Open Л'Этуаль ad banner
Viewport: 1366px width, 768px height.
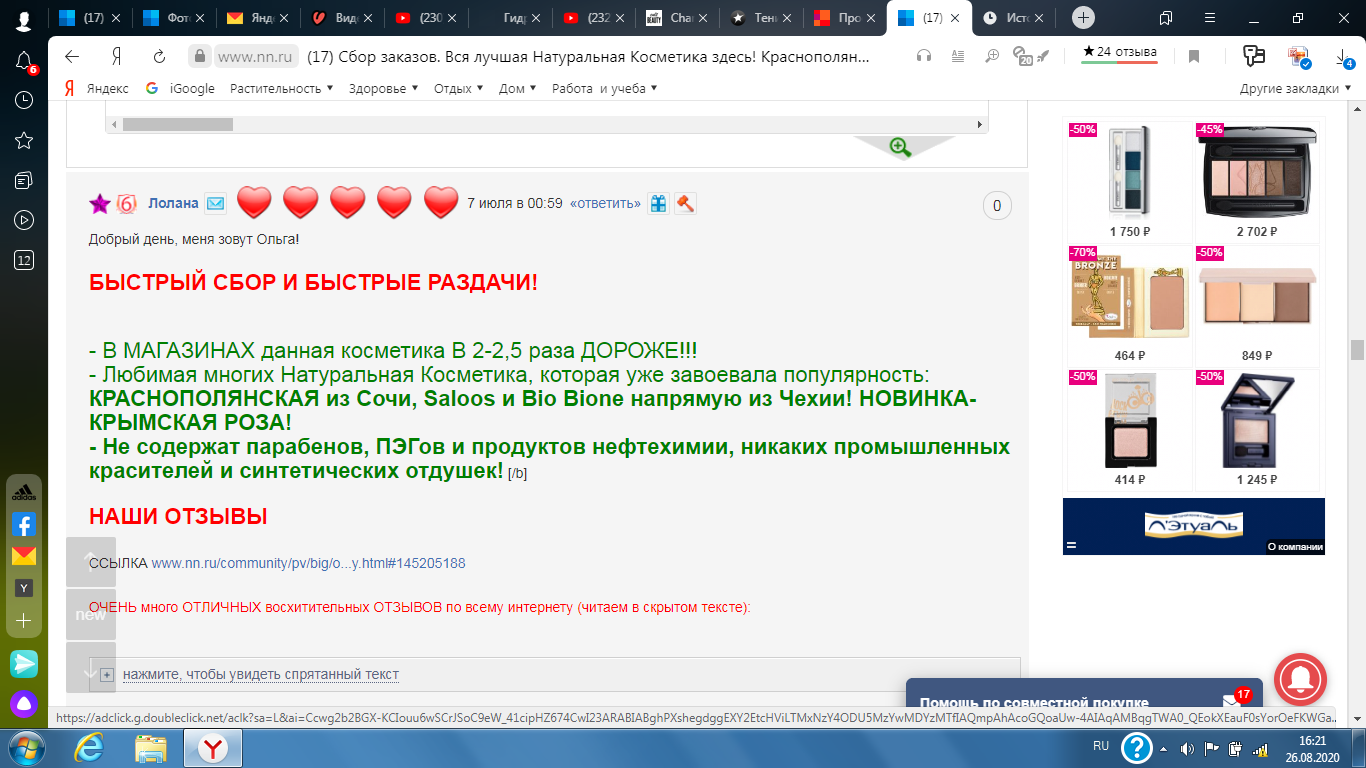click(x=1193, y=526)
